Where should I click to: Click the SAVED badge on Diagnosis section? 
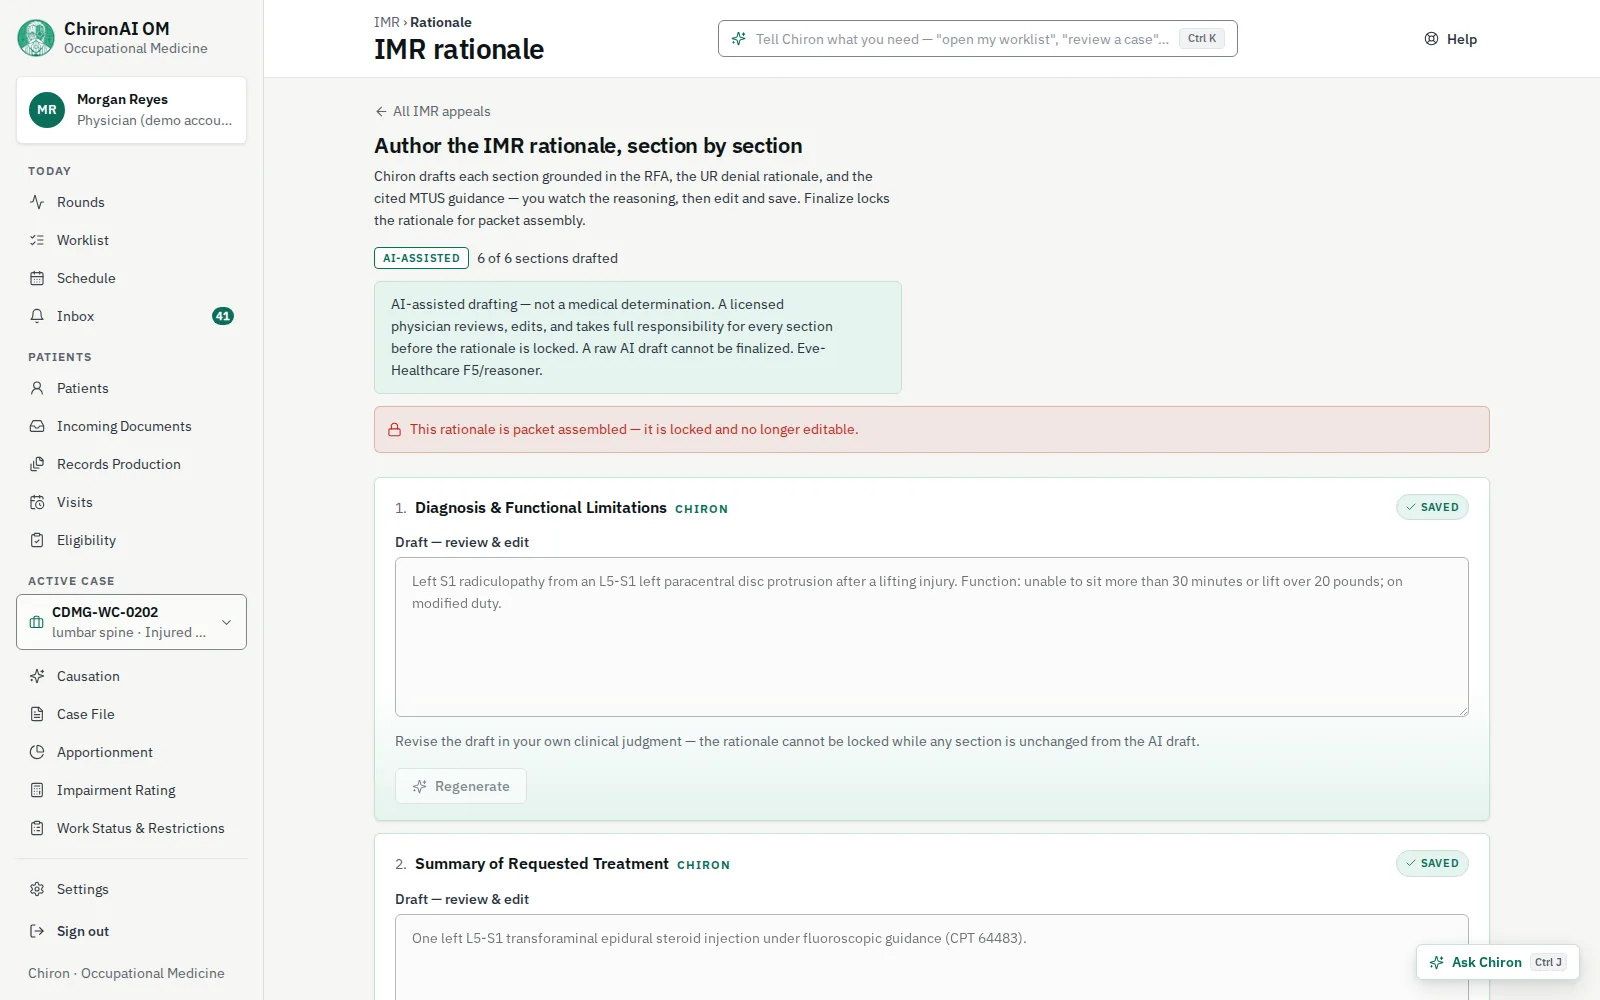[x=1432, y=507]
